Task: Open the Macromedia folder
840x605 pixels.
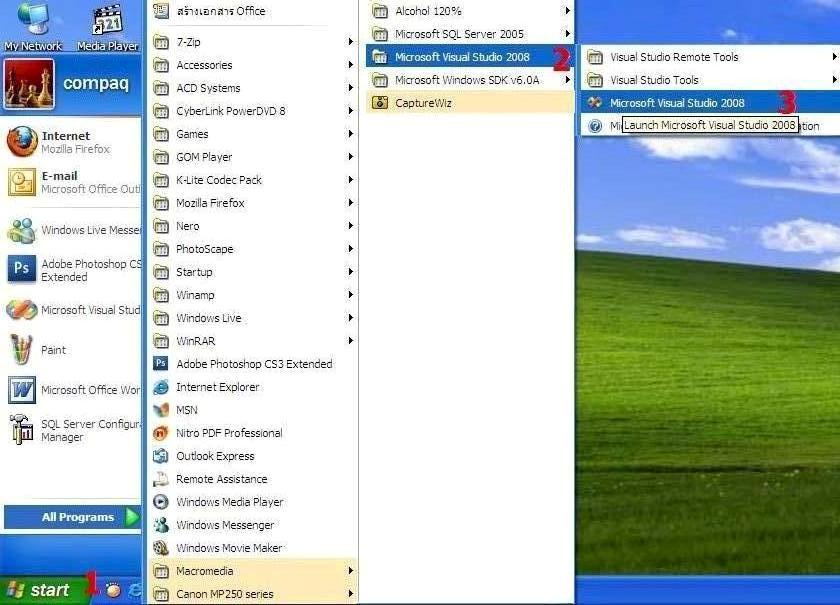Action: 252,571
